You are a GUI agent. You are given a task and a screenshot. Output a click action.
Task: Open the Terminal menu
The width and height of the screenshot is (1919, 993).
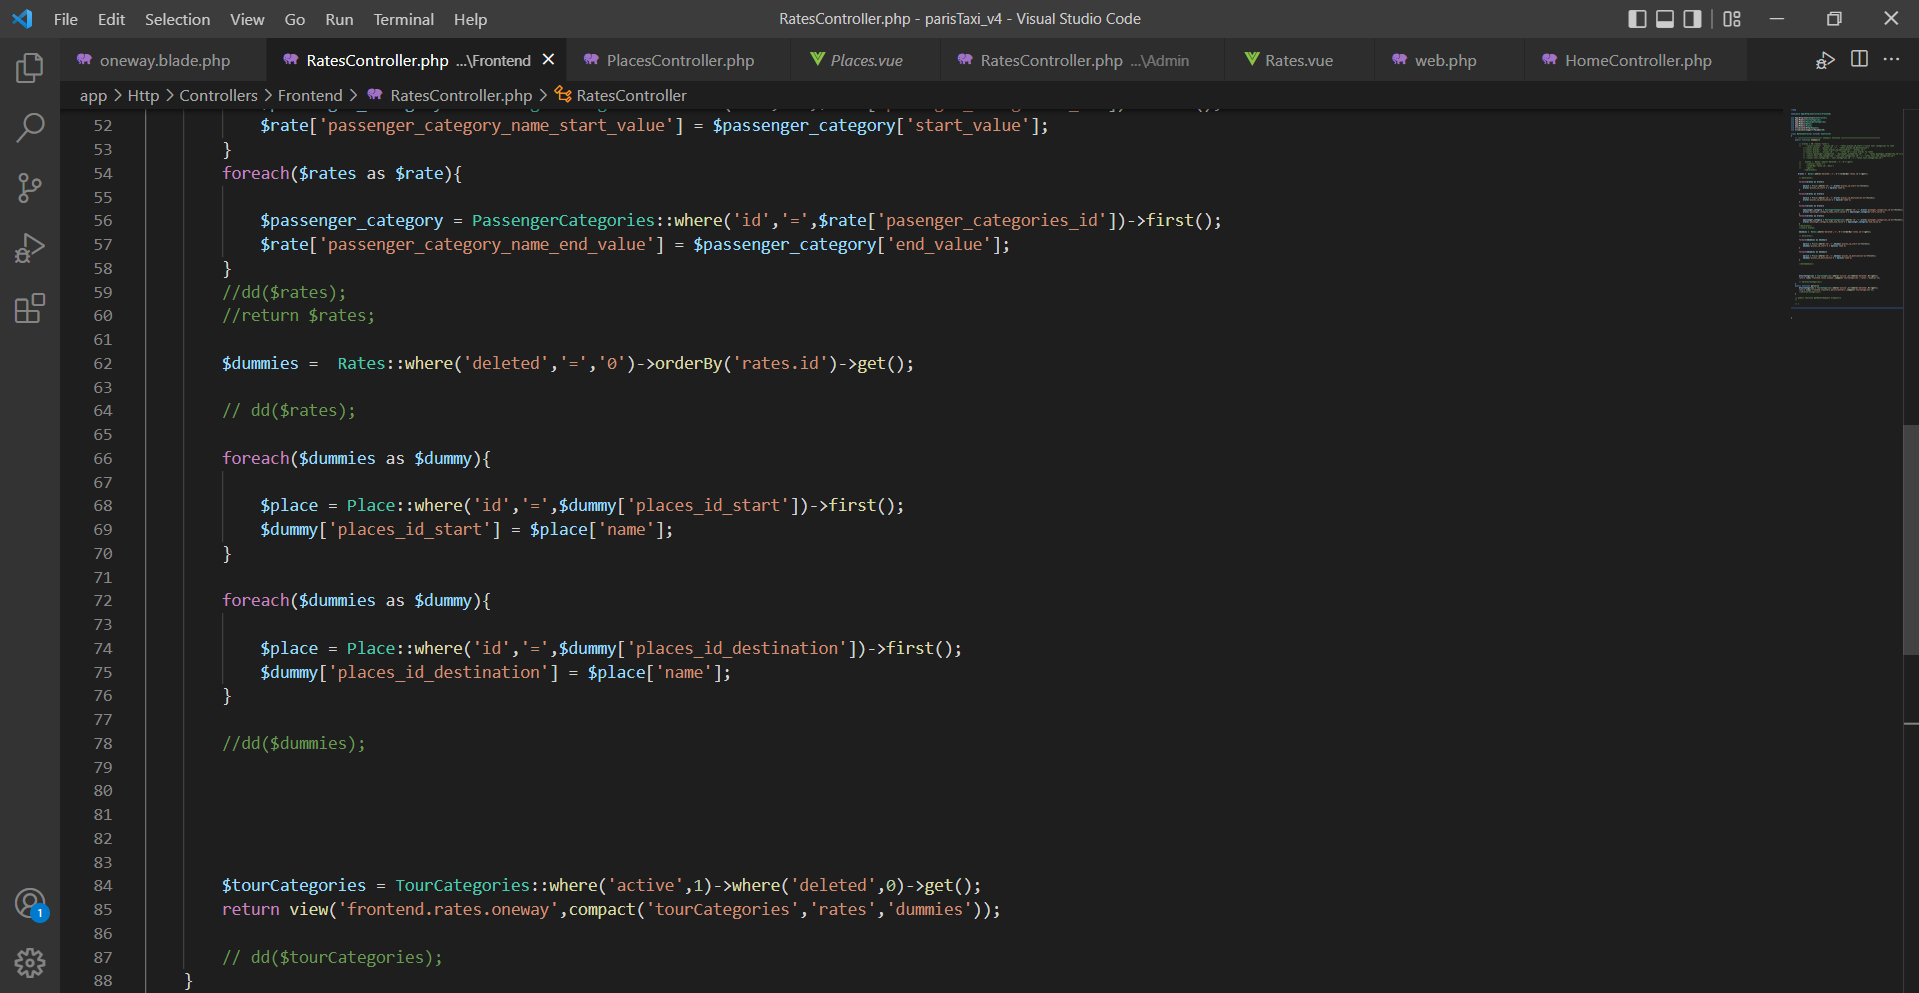[x=404, y=19]
